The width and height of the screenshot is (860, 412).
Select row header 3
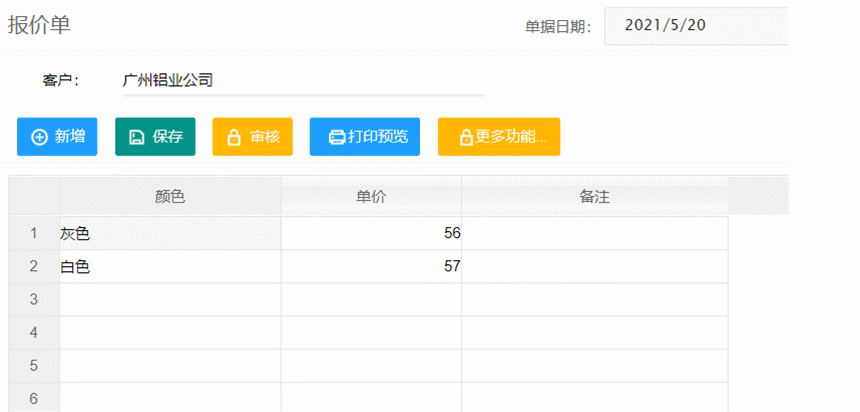pos(34,300)
